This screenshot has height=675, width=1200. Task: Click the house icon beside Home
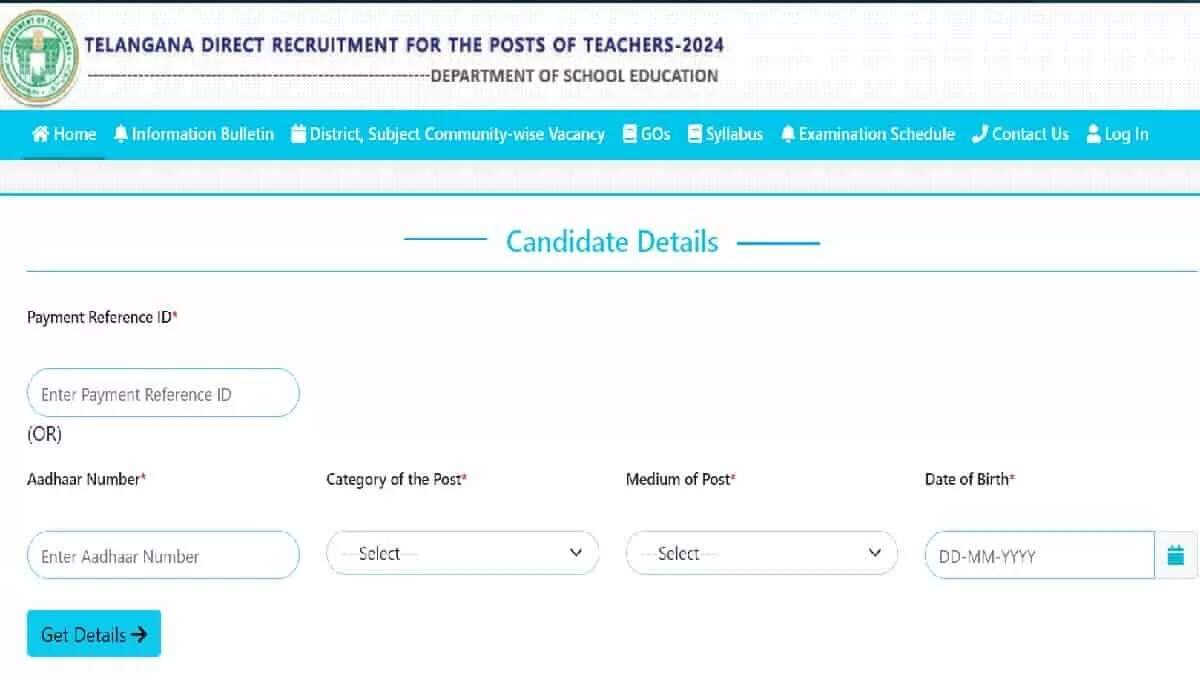[x=41, y=134]
